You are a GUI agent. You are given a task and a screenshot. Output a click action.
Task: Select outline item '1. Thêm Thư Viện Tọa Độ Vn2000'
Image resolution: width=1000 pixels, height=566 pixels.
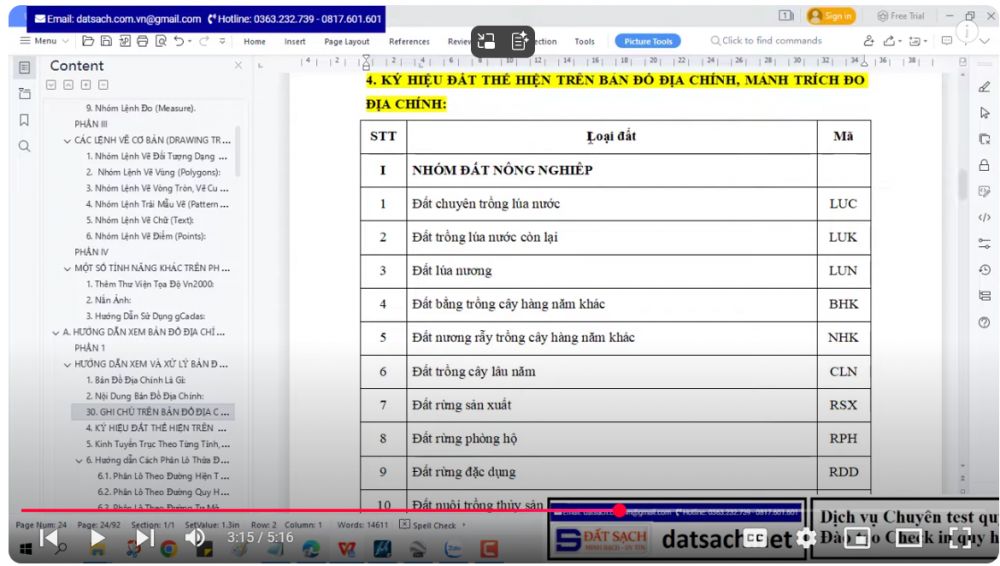tap(150, 284)
